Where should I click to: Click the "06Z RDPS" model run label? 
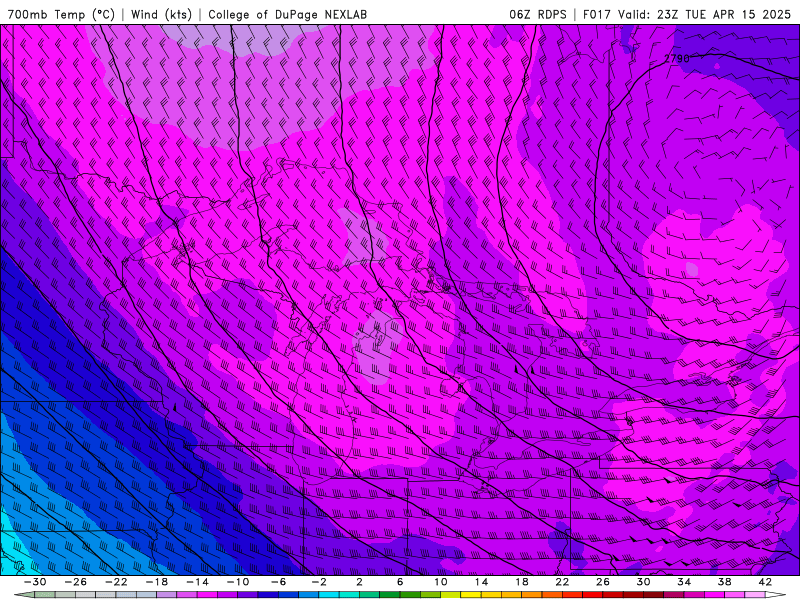point(538,14)
